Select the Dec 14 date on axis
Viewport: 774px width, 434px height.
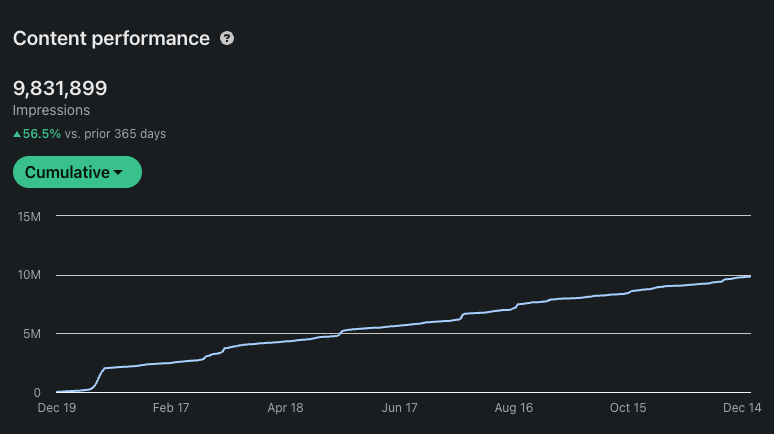click(743, 408)
